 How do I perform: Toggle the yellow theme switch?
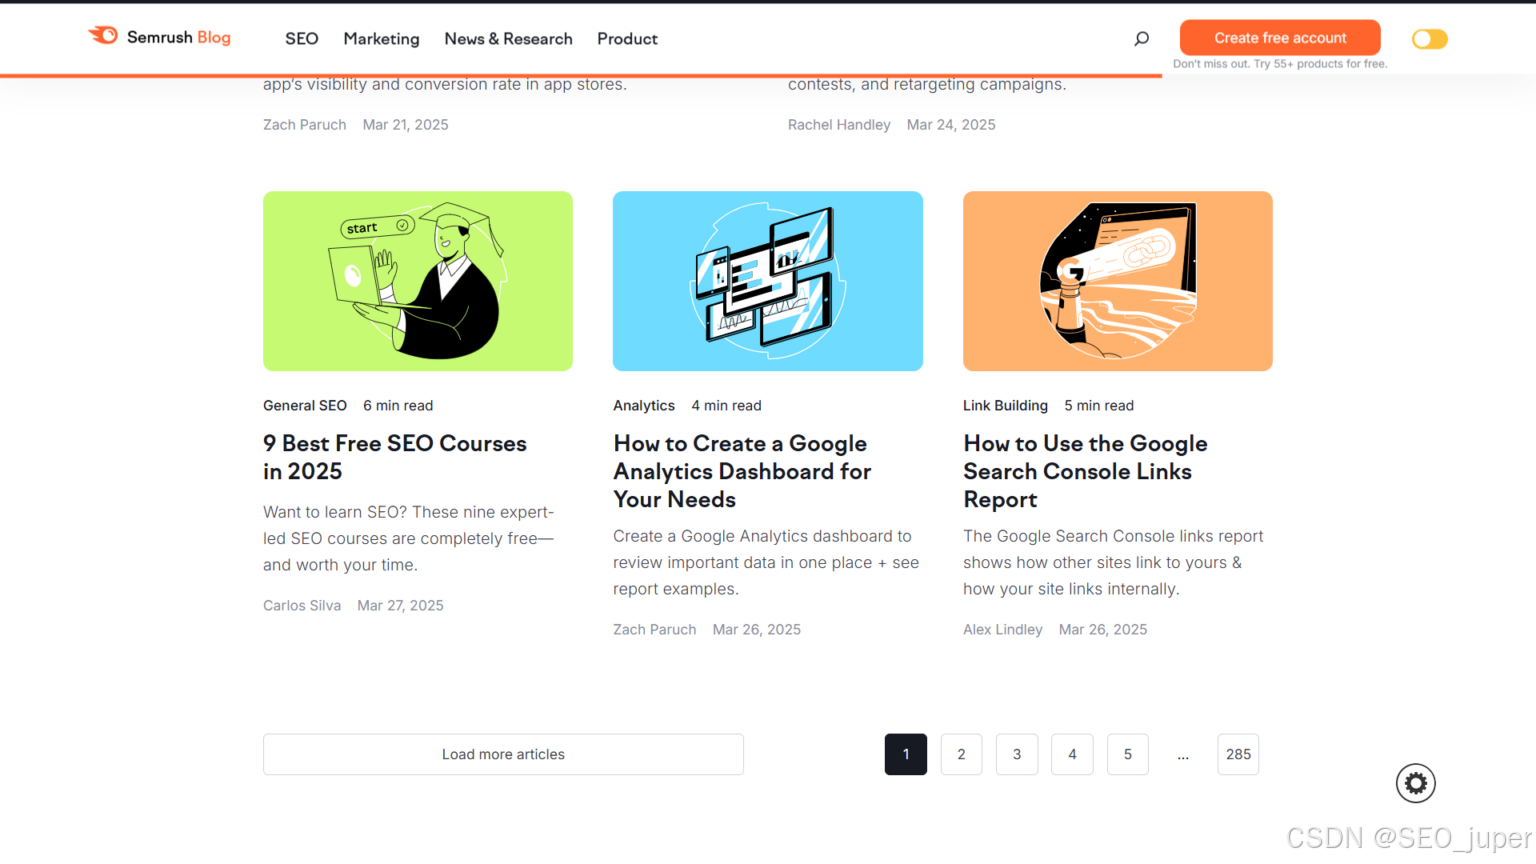(1429, 39)
